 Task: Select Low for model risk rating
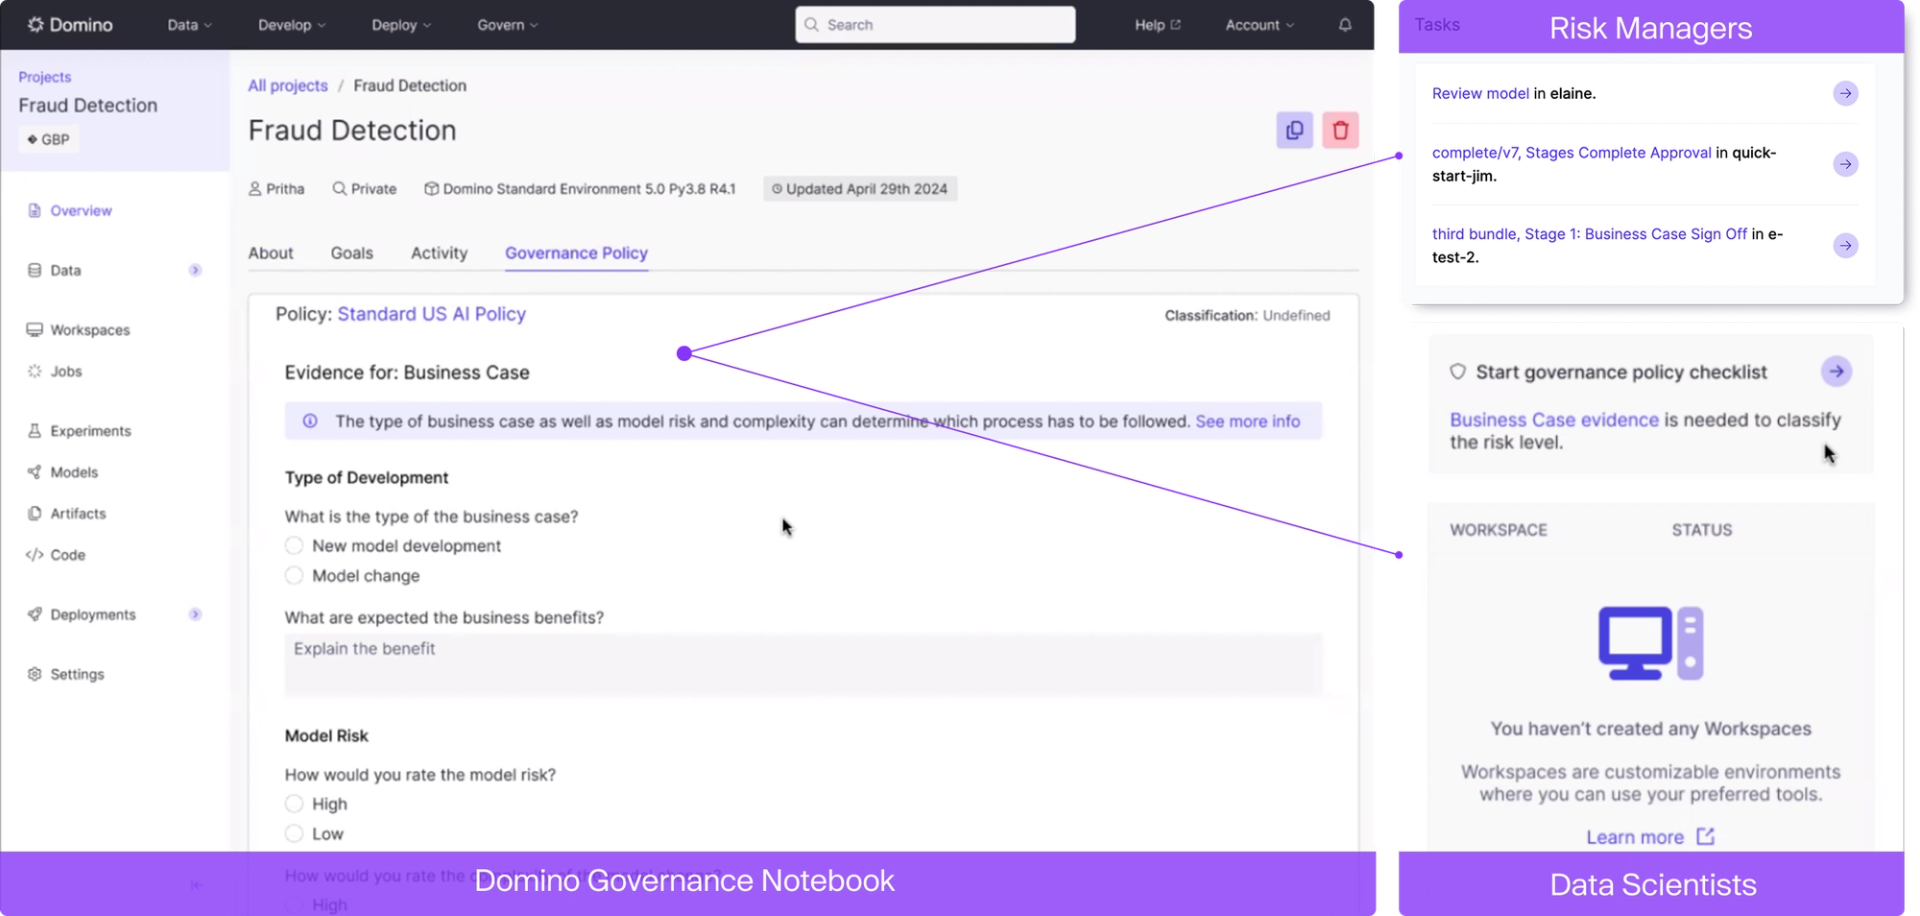click(294, 834)
